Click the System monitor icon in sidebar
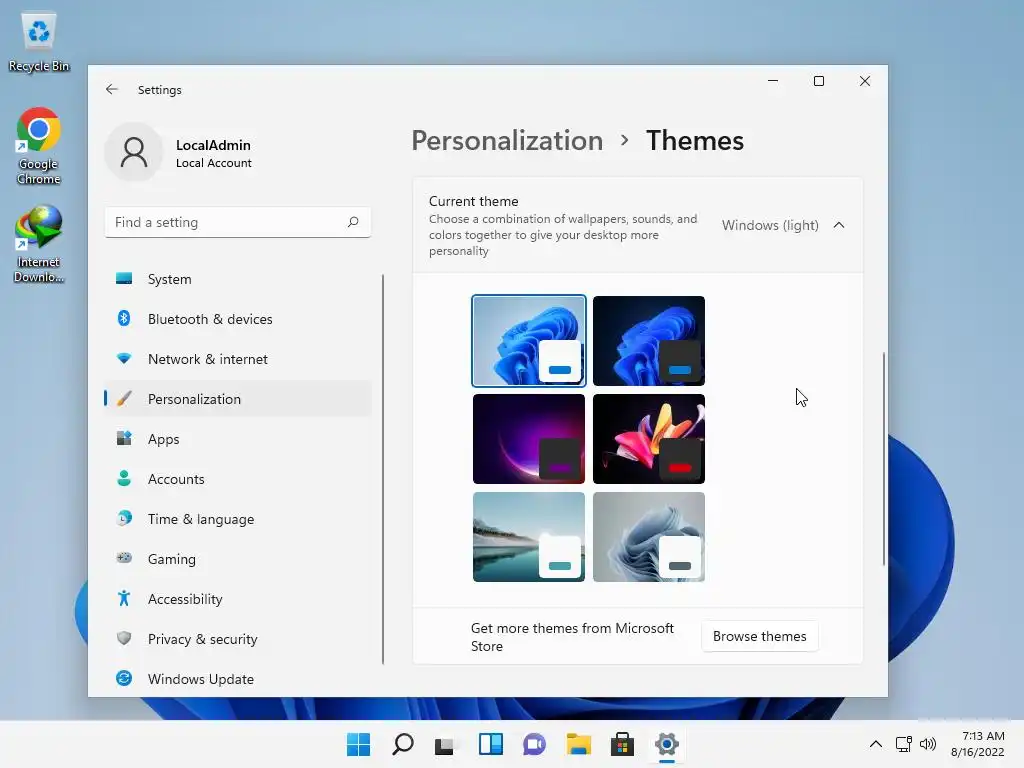The image size is (1024, 768). tap(123, 279)
